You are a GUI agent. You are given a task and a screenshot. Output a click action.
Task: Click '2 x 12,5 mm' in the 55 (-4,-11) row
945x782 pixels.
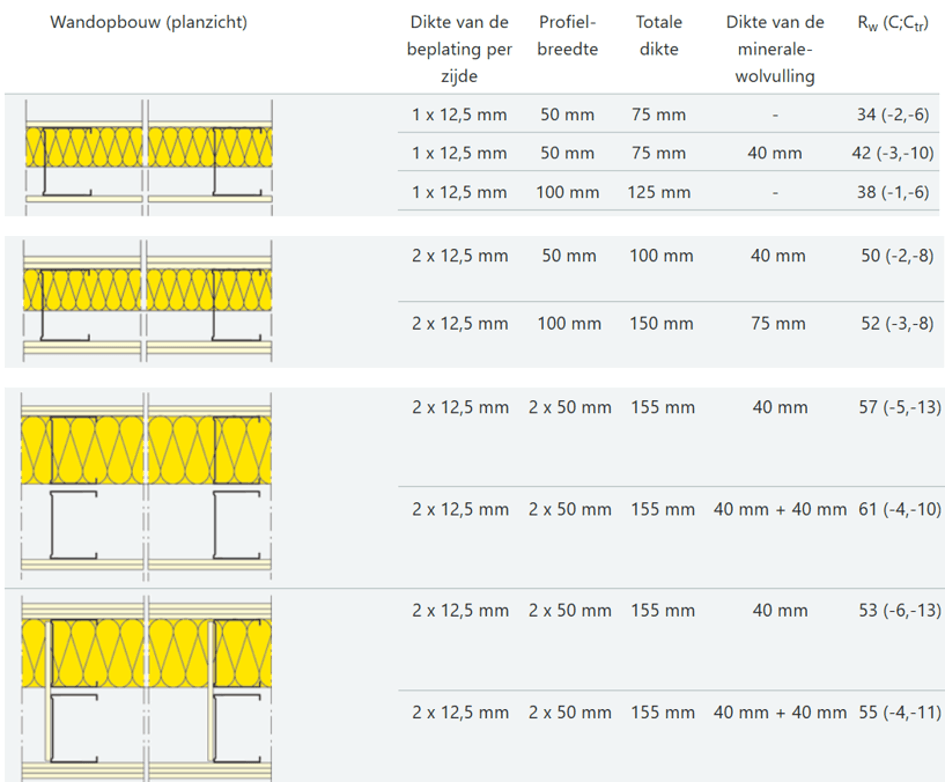pos(460,712)
